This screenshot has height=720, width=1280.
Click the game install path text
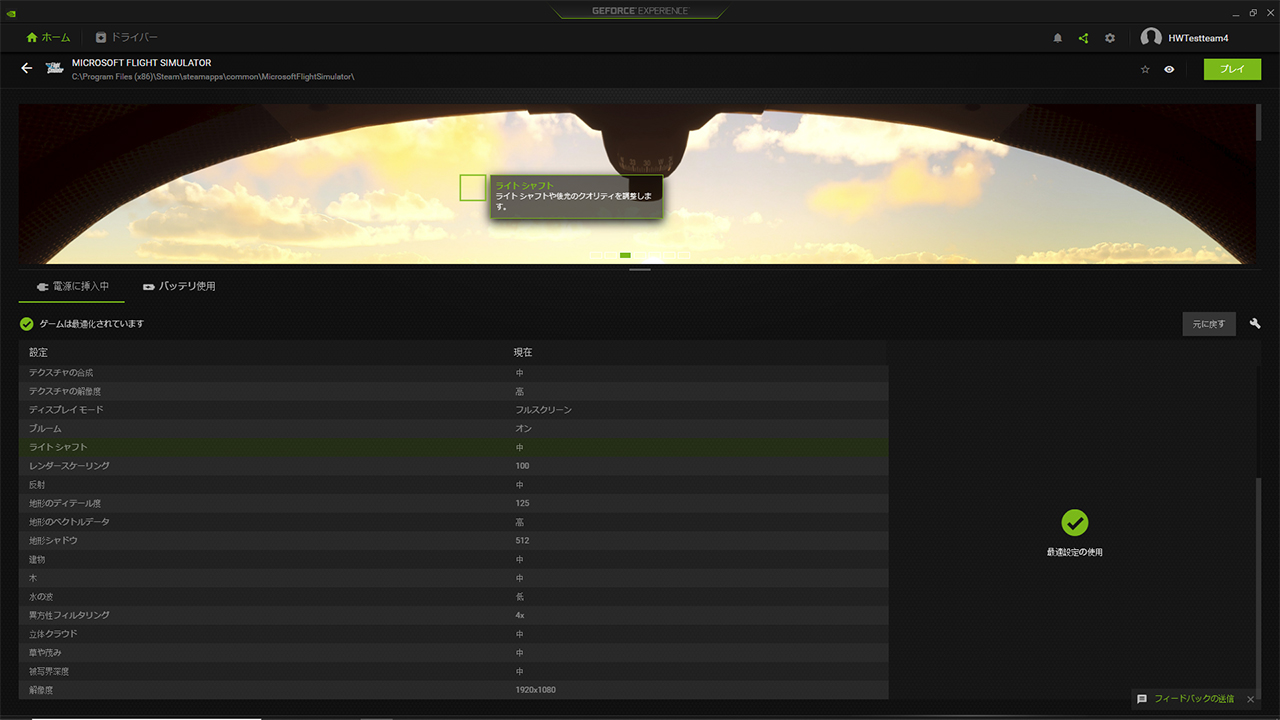click(213, 77)
